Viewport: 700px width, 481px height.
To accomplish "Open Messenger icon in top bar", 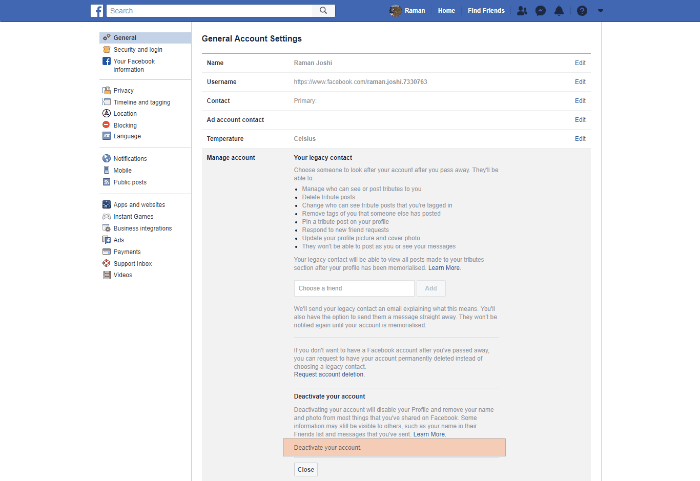I will (541, 11).
